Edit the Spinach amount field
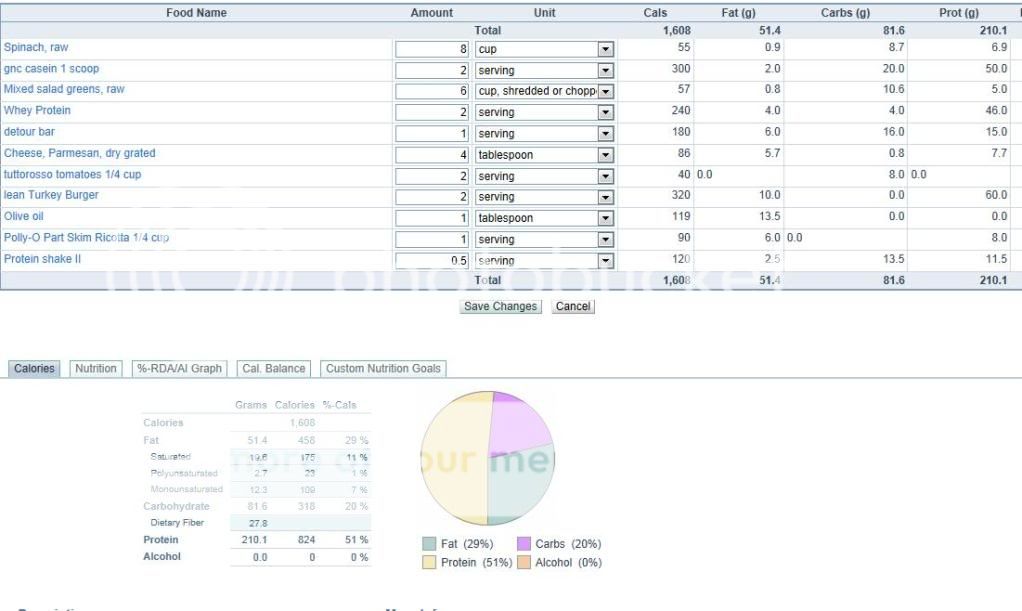1022x611 pixels. tap(432, 49)
